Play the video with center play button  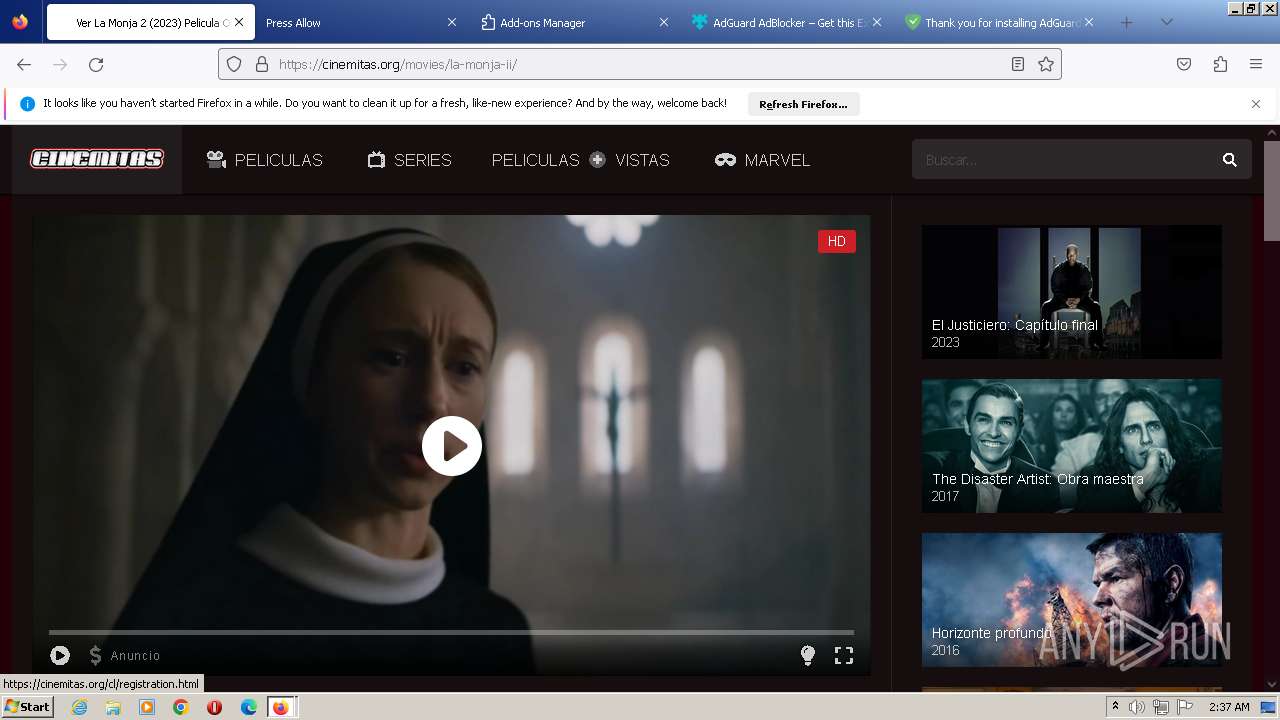[x=452, y=446]
